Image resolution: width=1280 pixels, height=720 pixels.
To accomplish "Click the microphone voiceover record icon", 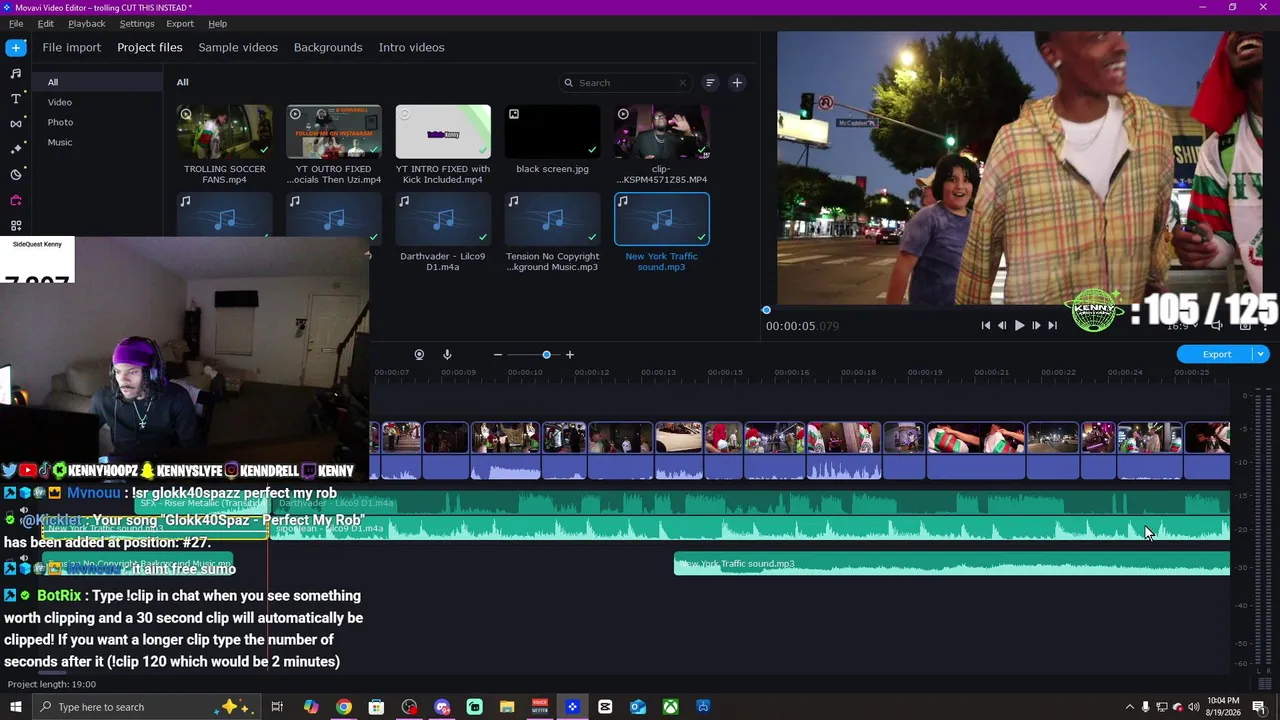I will coord(447,355).
